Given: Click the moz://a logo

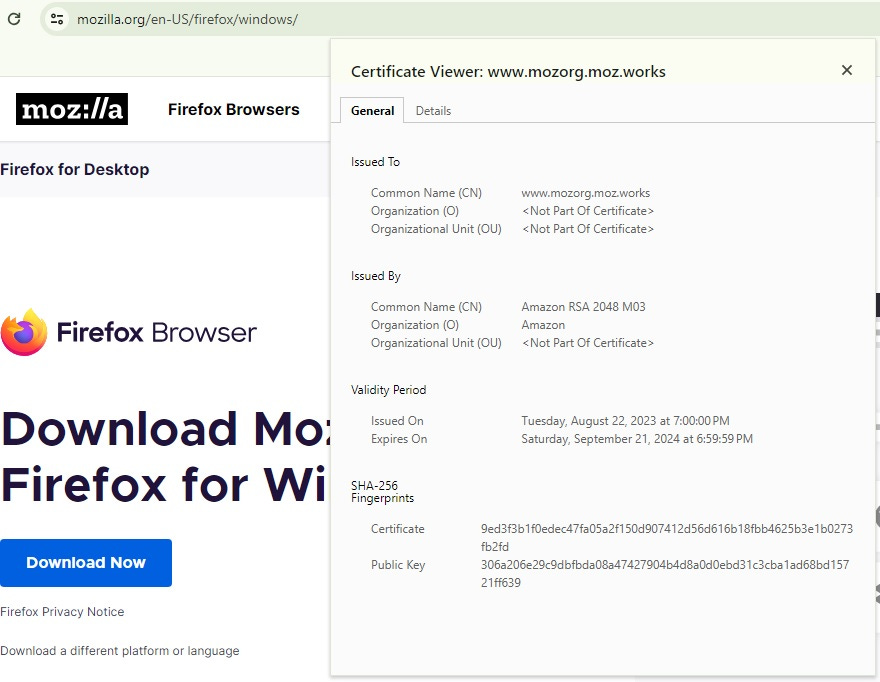Looking at the screenshot, I should (72, 109).
